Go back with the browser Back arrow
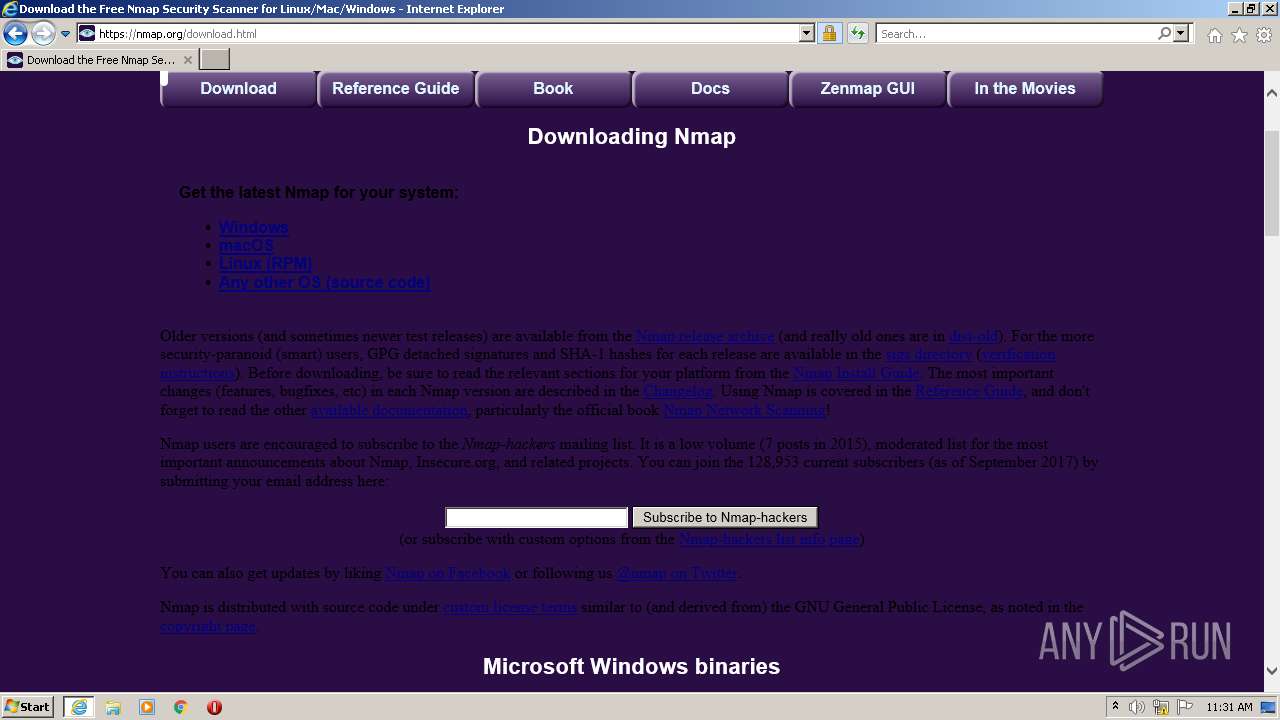The image size is (1280, 720). 15,34
